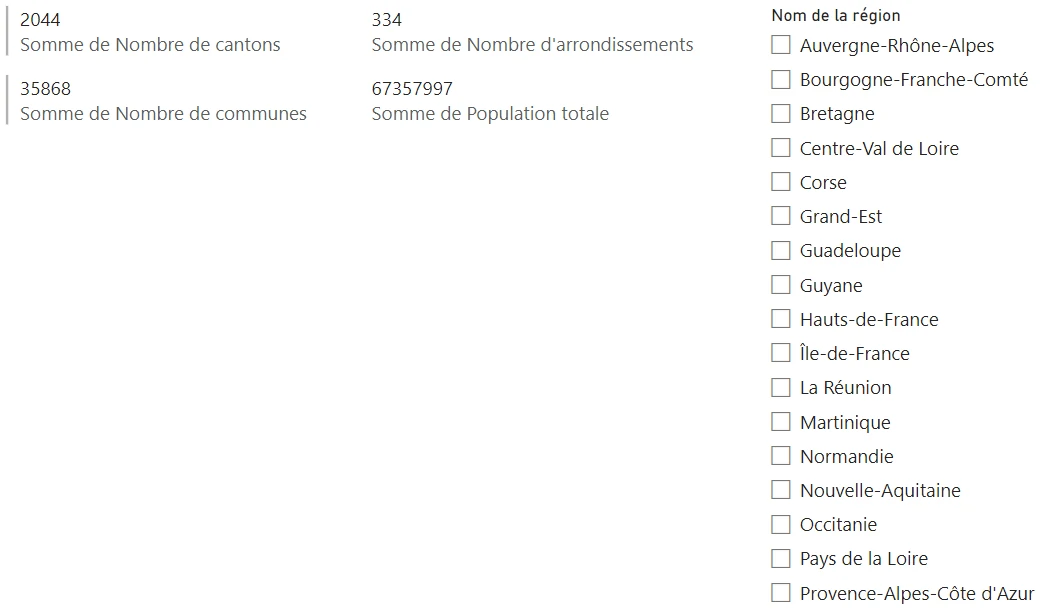Select the Nouvelle-Aquitaine checkbox
The image size is (1043, 610).
[781, 490]
